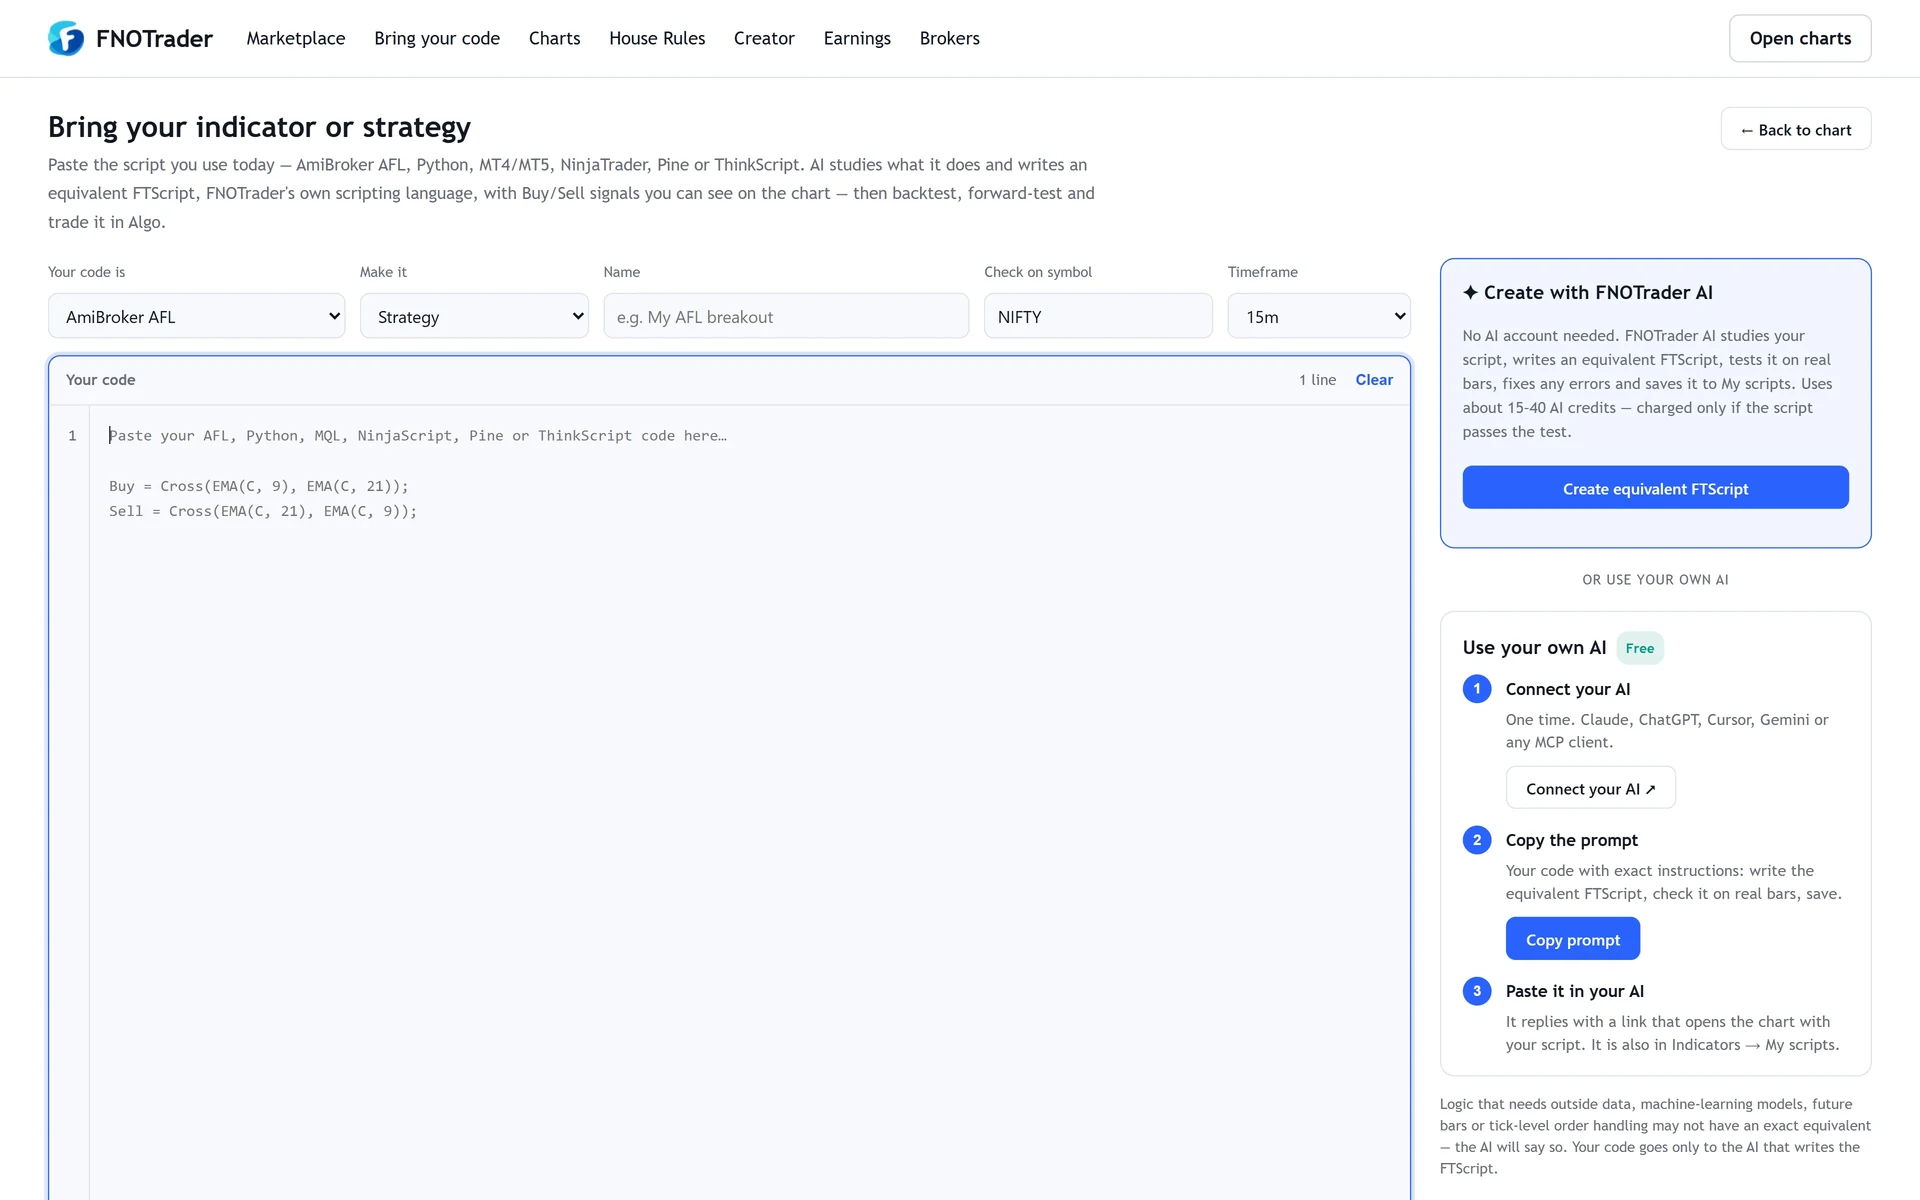Focus the Check on symbol NIFTY field
Screen dimensions: 1920x1200
pos(1098,316)
